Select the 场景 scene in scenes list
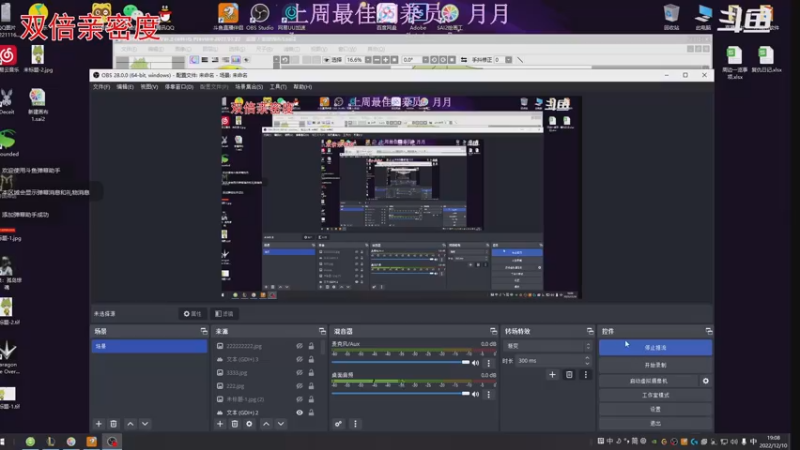The image size is (800, 450). [x=149, y=346]
